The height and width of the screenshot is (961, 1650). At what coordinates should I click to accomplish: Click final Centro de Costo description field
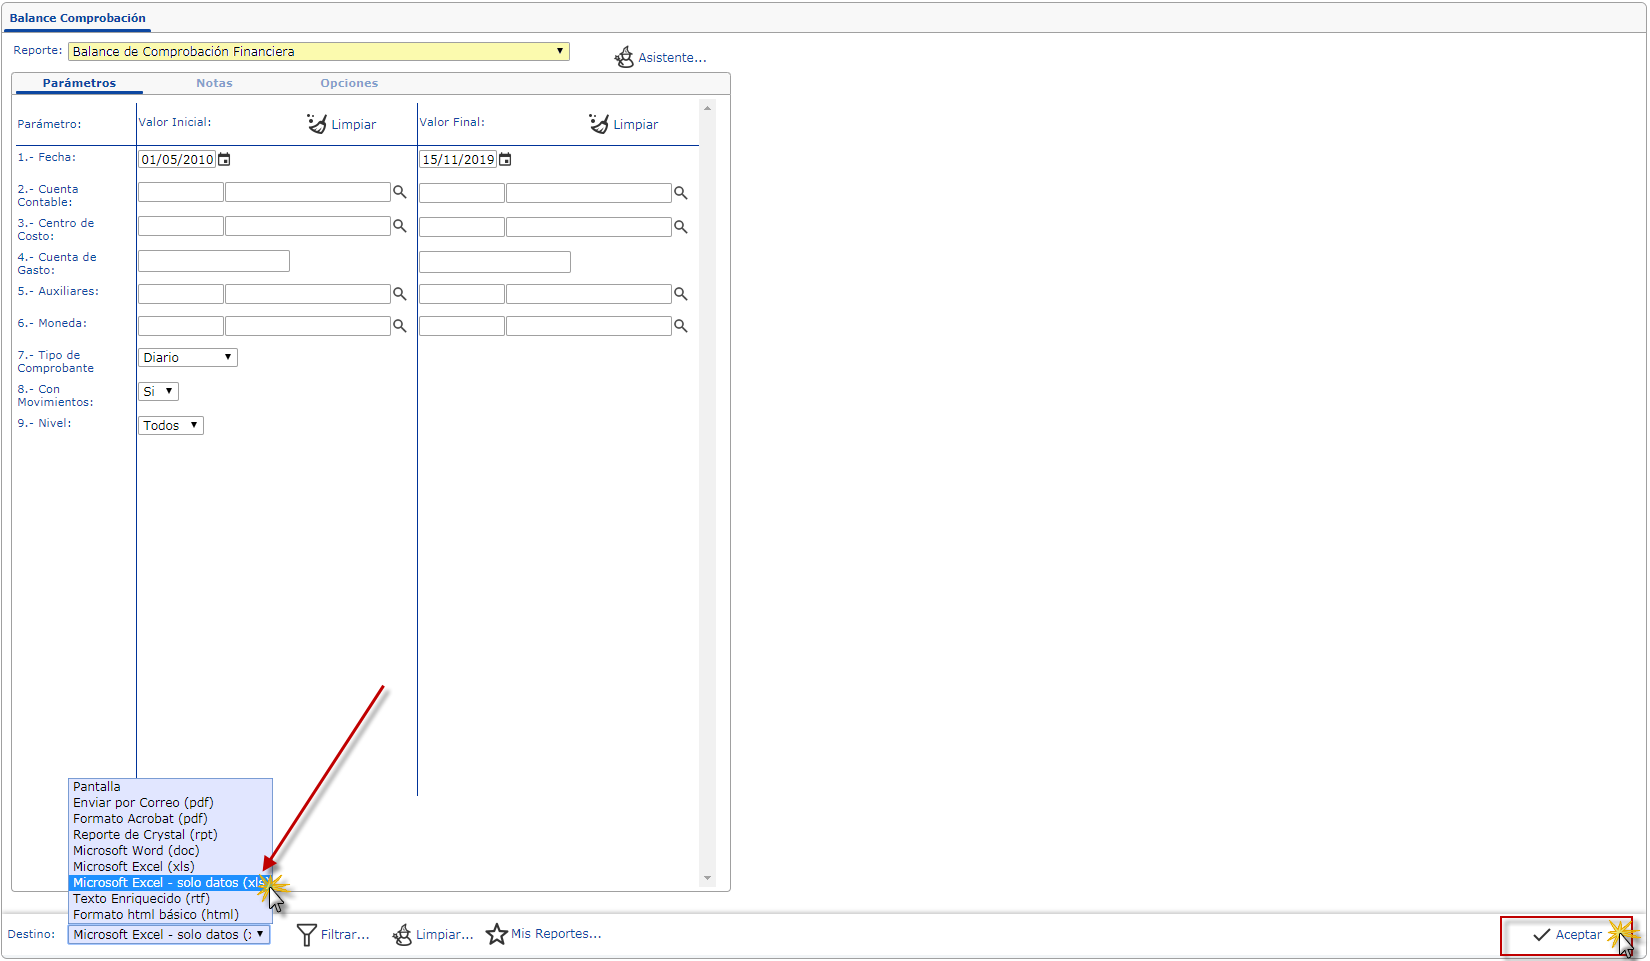589,227
